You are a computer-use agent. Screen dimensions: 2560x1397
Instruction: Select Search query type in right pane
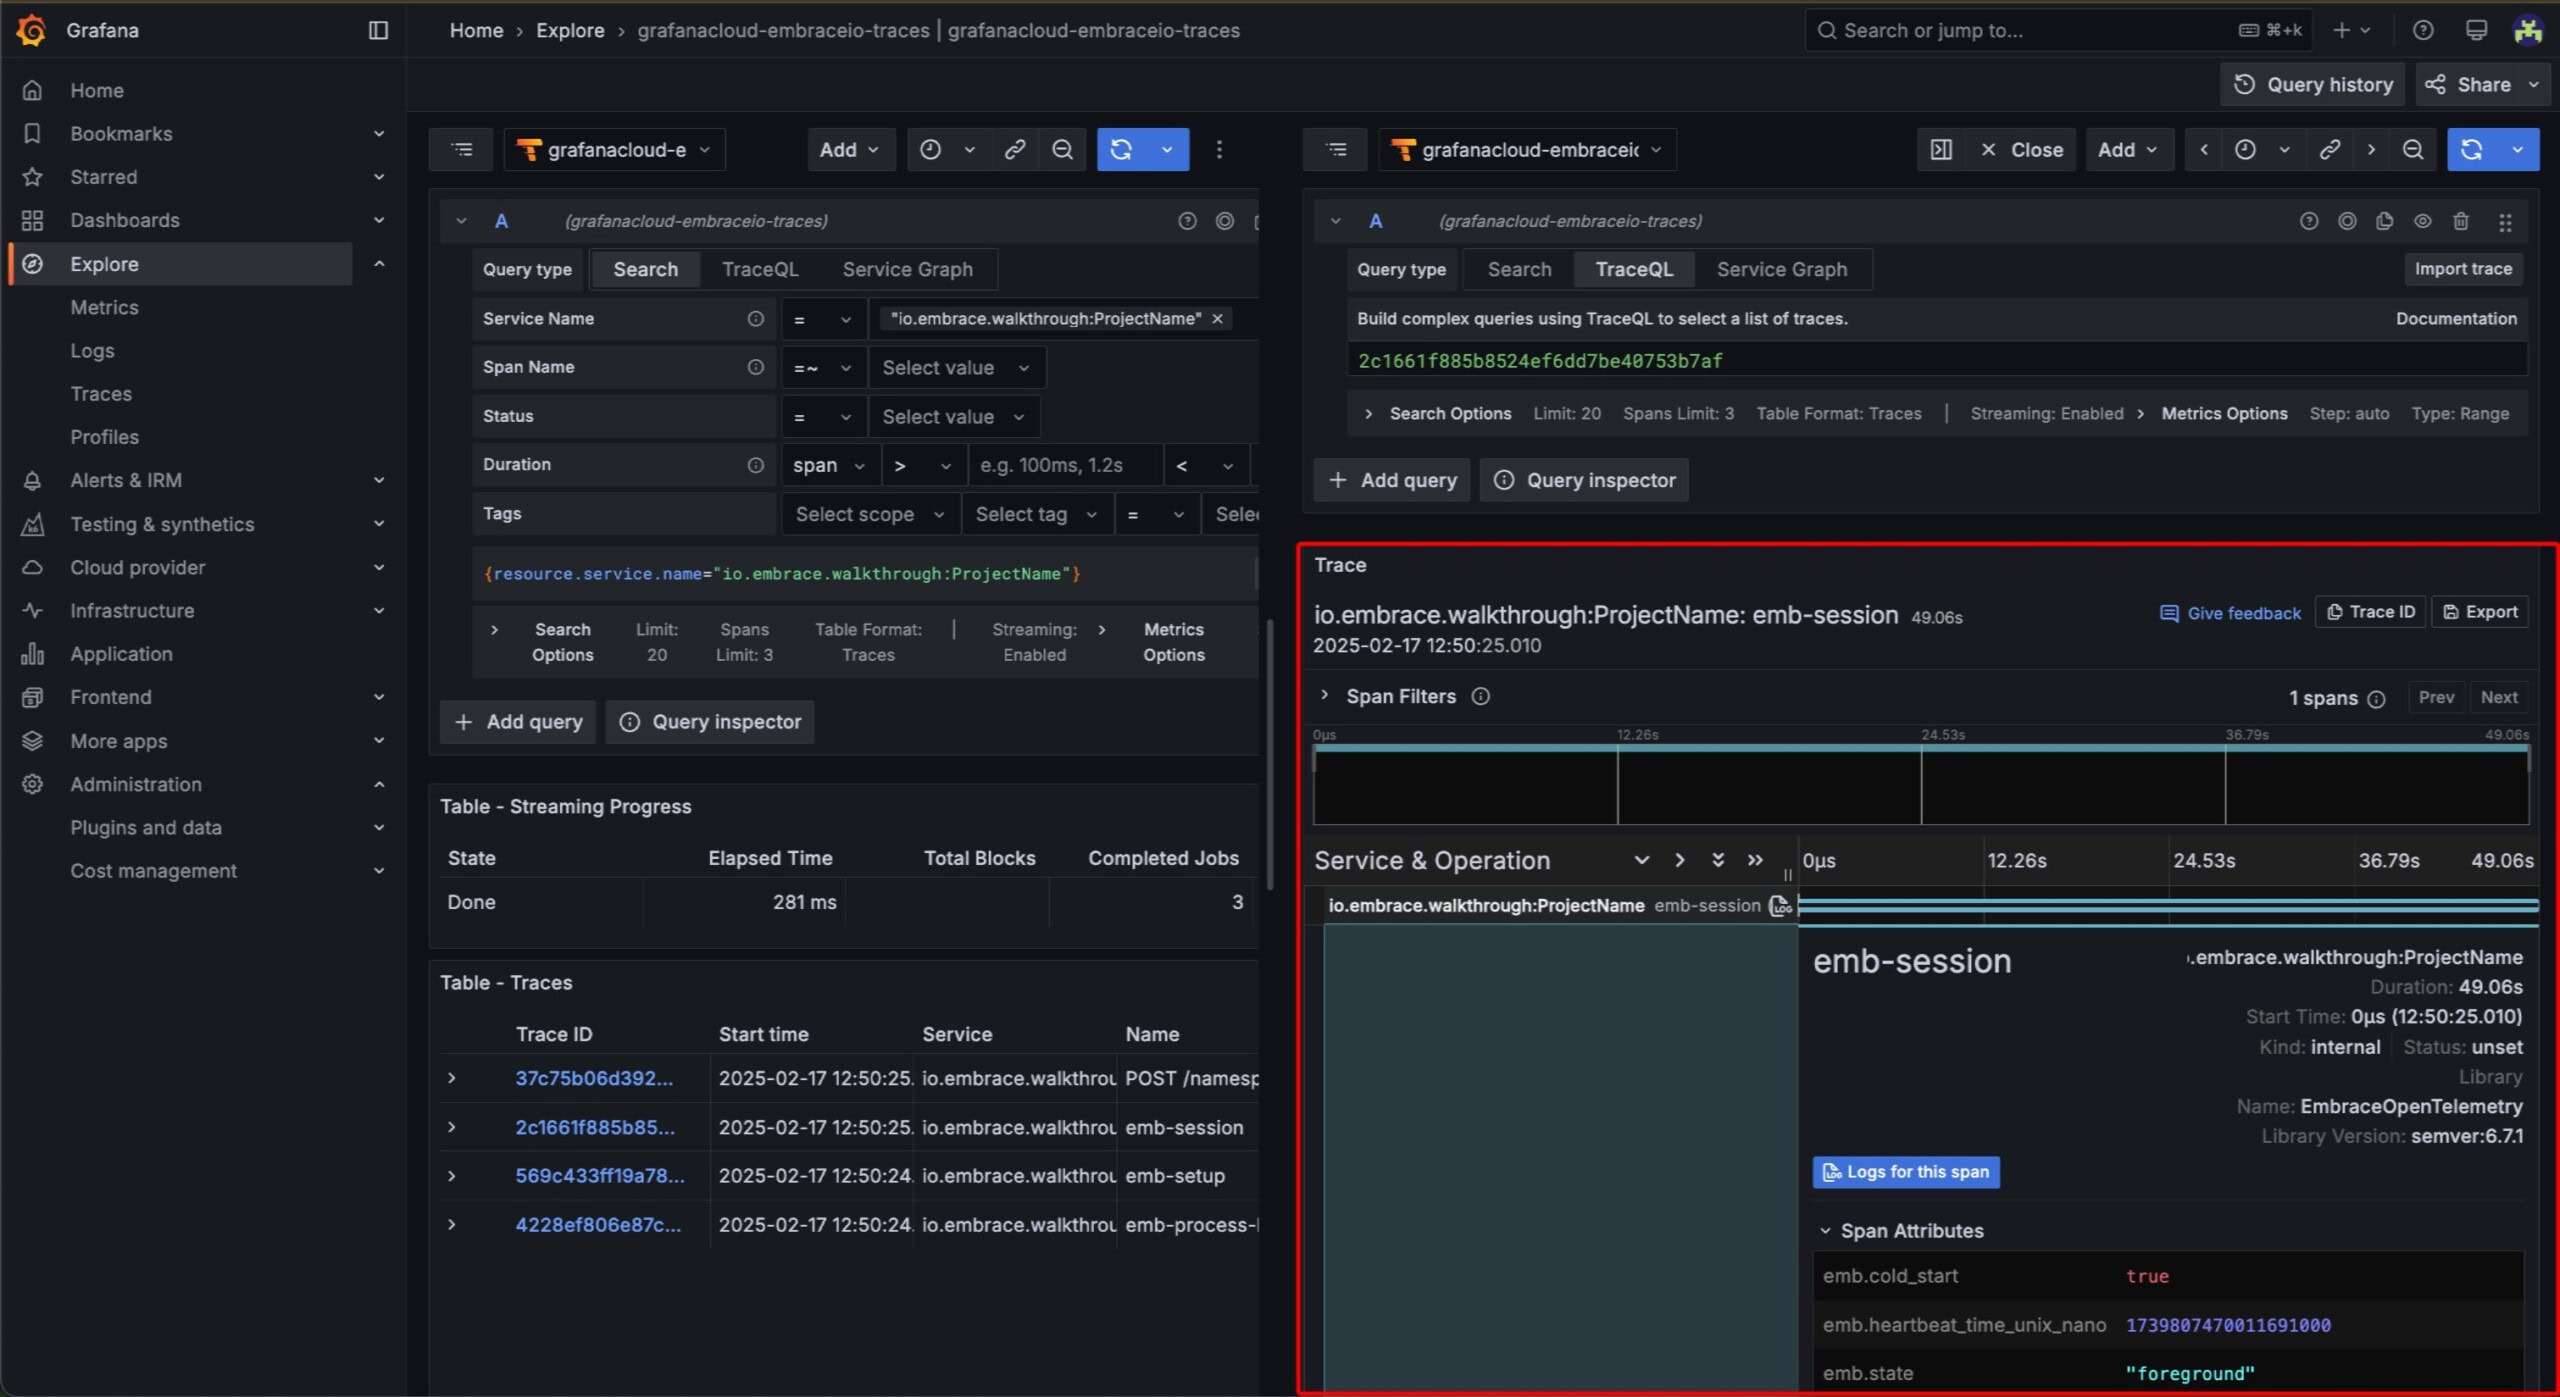pos(1519,269)
